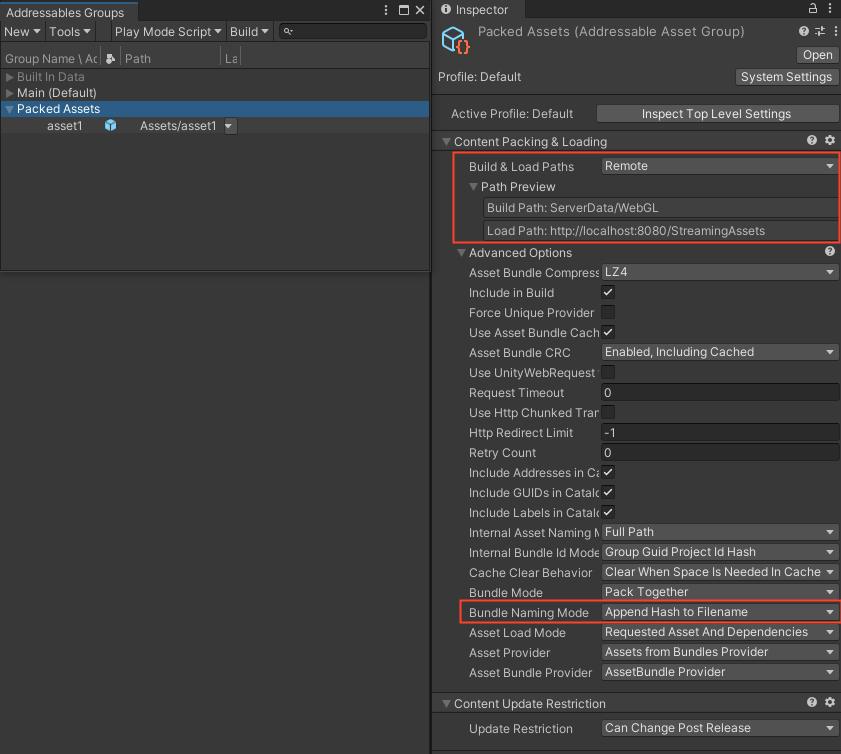Click the asset1 cube icon
Screen dimensions: 841x754
110,125
